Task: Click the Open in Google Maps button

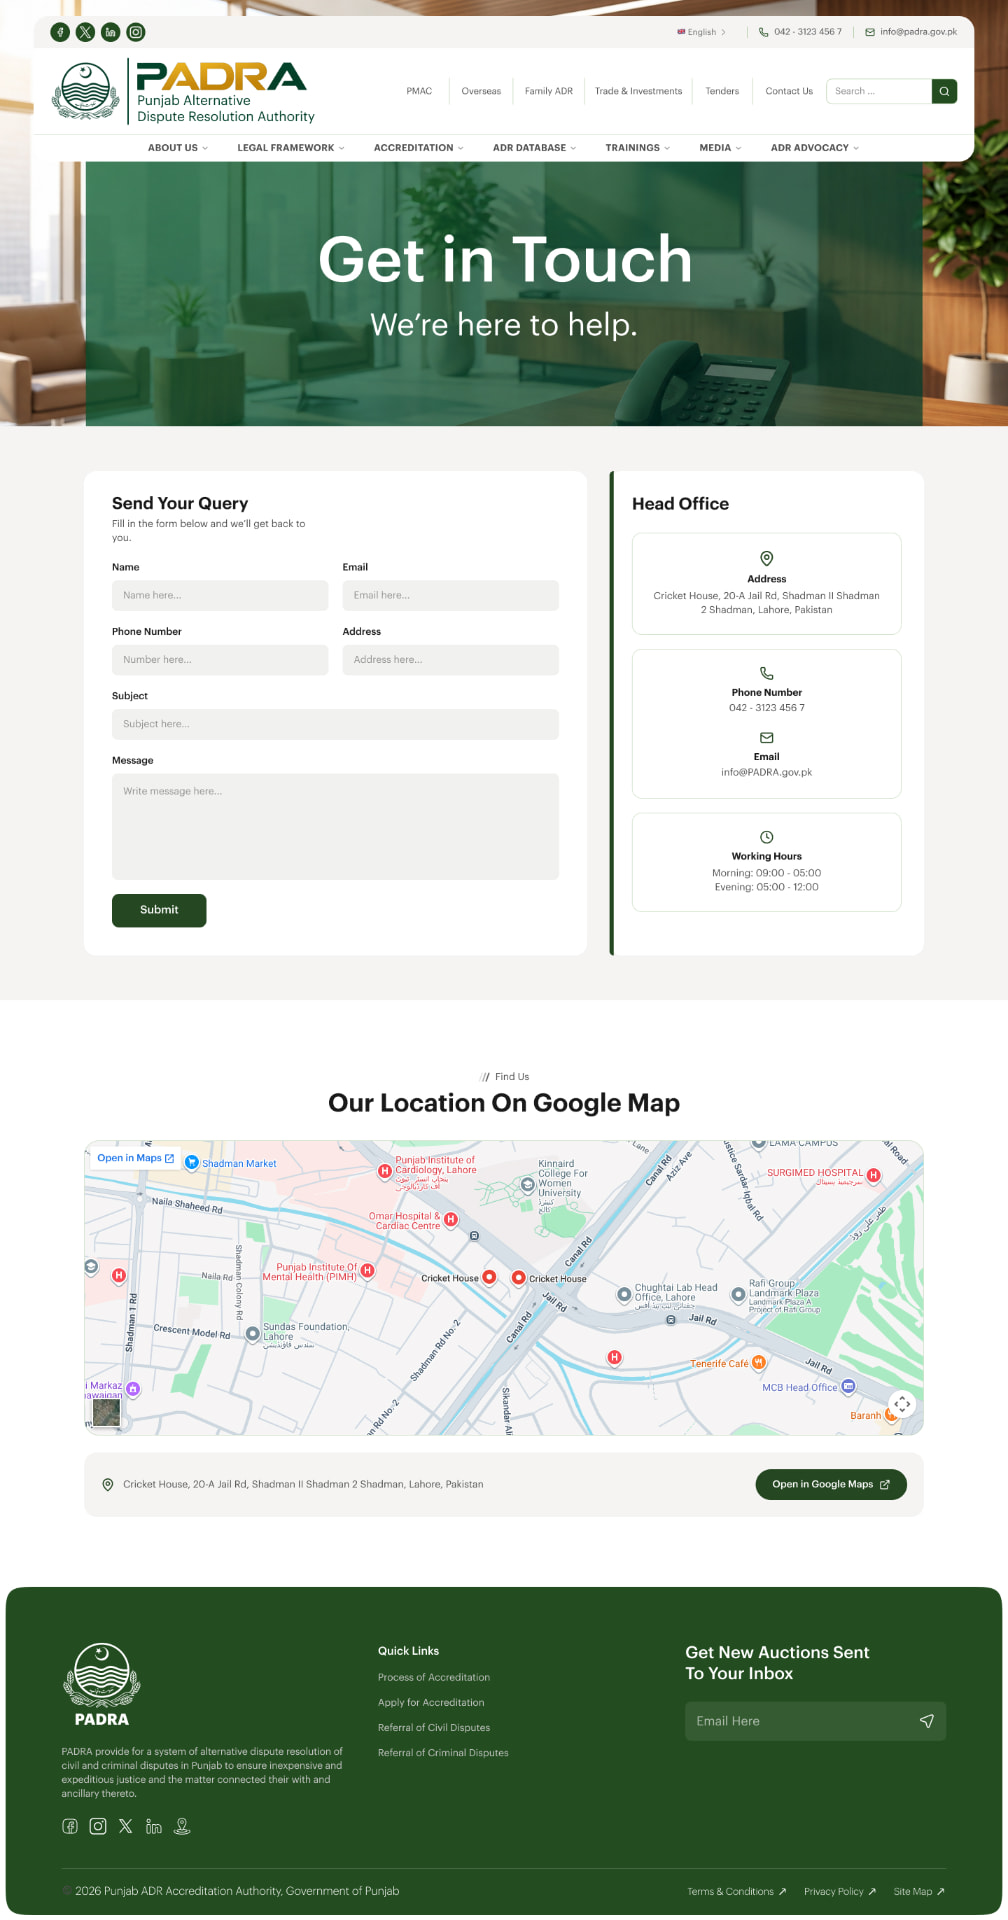Action: coord(831,1485)
